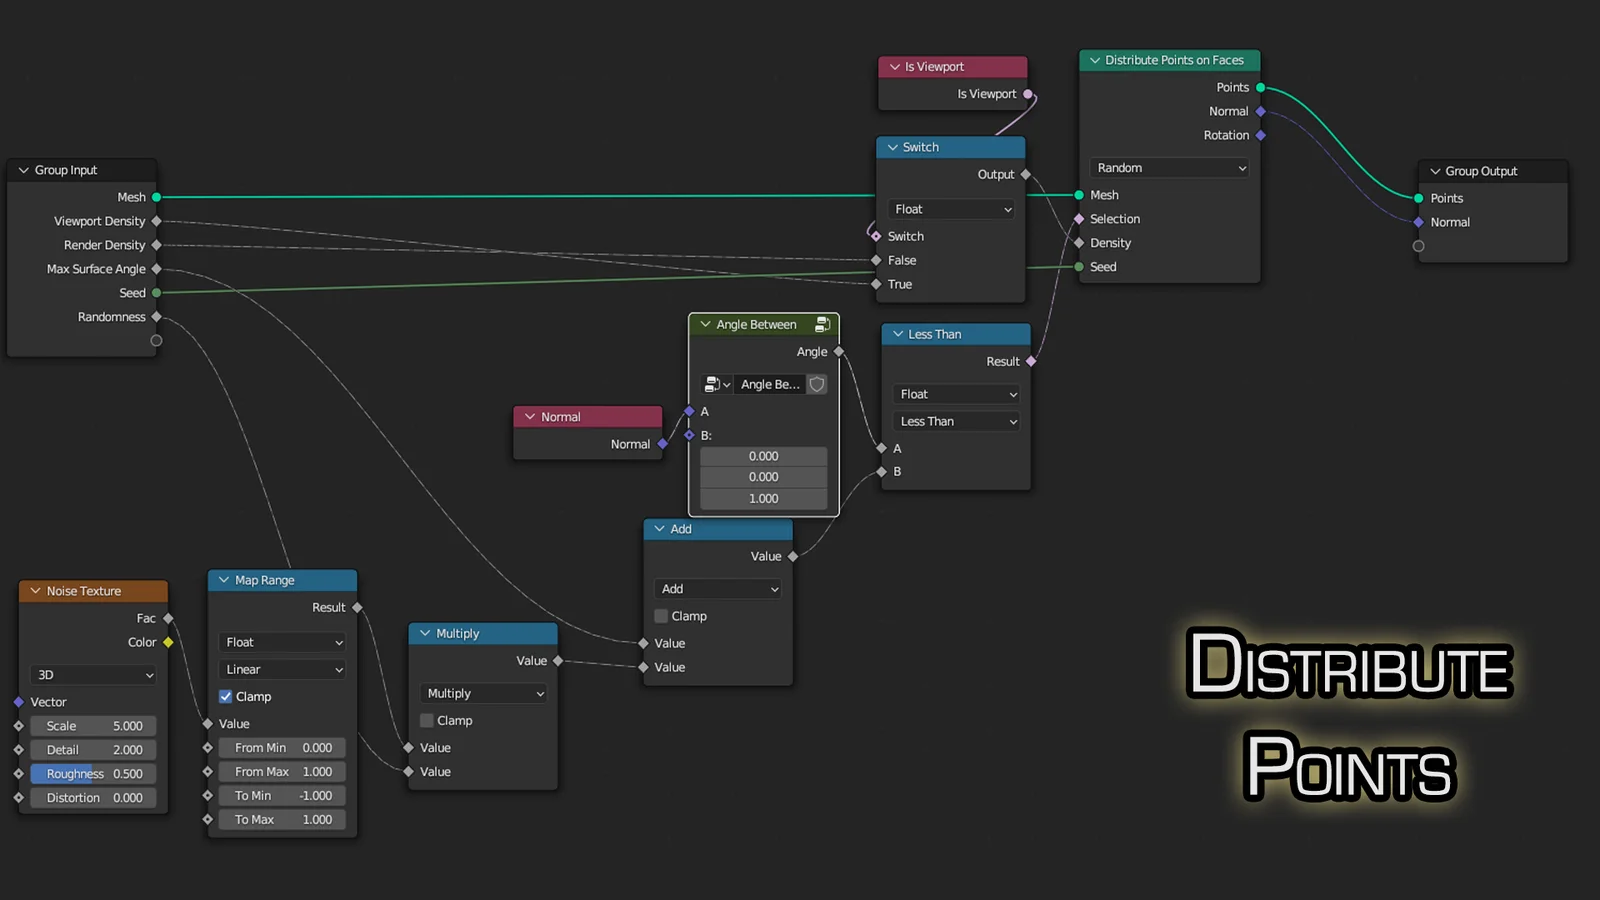Open the Multiply operation dropdown

[x=482, y=693]
